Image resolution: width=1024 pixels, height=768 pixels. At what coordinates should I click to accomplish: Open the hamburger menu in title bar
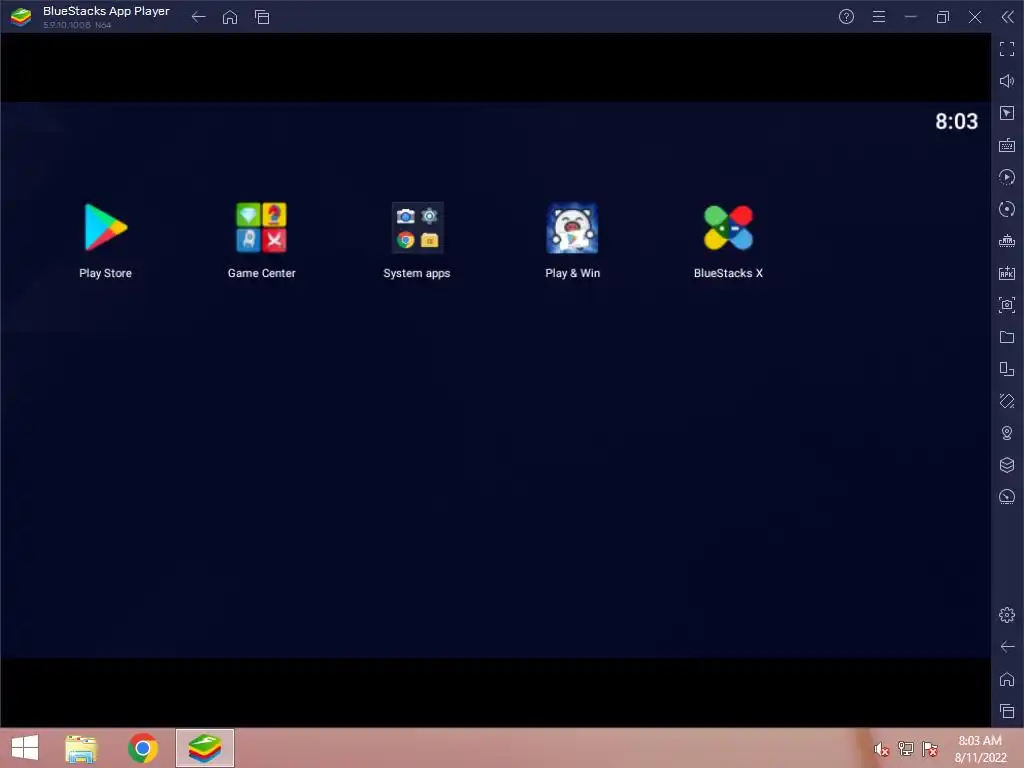879,17
